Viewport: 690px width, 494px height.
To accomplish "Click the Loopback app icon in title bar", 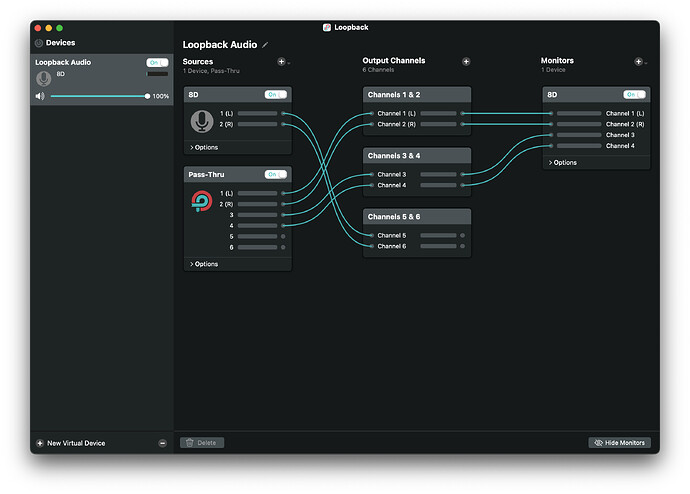I will coord(327,27).
